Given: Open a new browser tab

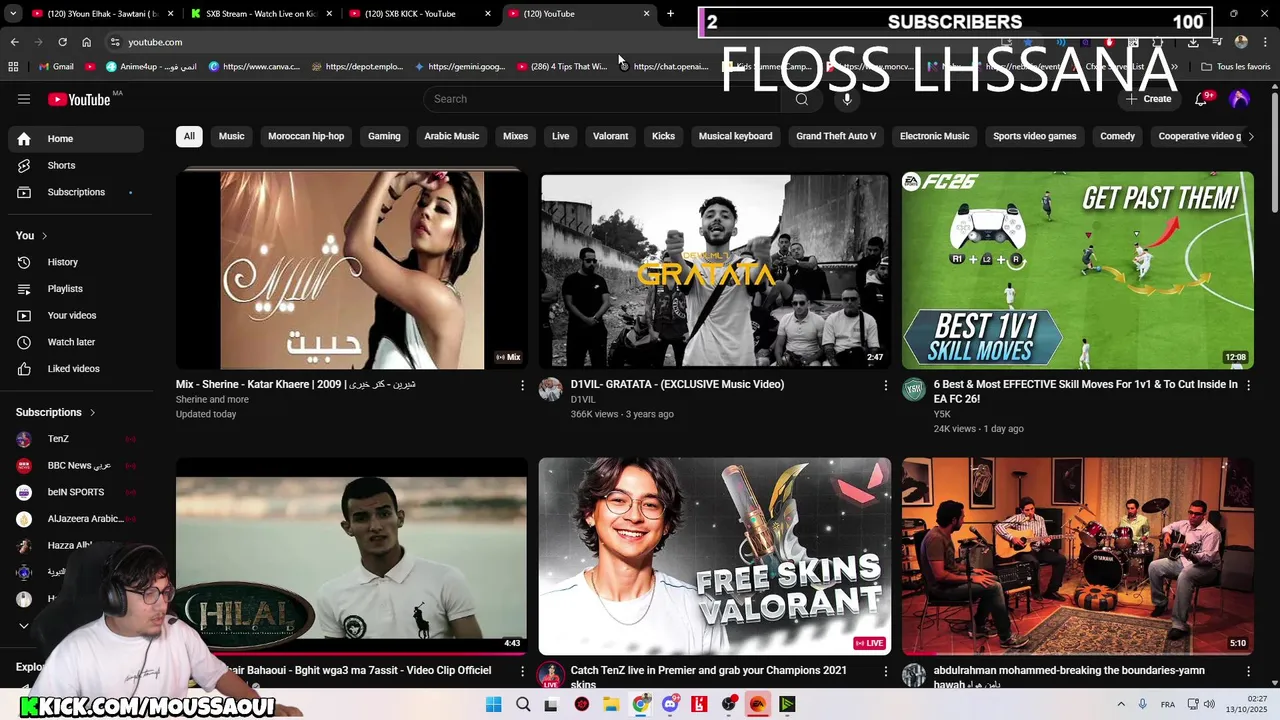Looking at the screenshot, I should (x=670, y=14).
